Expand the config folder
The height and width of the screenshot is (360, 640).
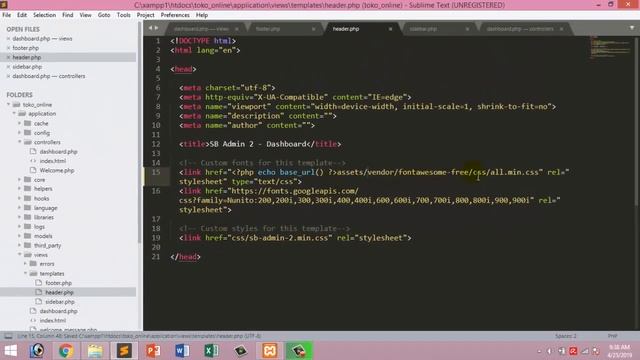coord(20,133)
